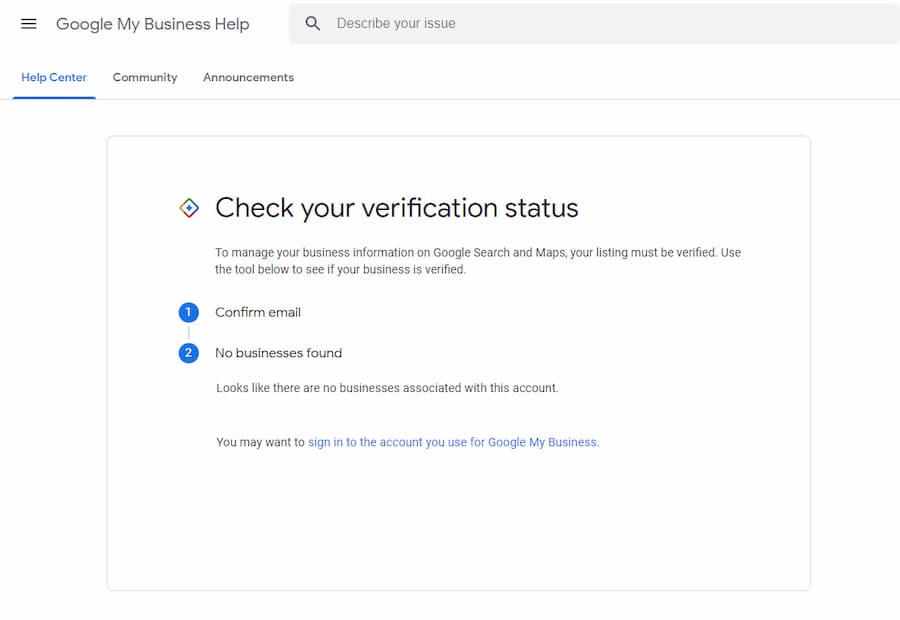Open the Community tab

coord(145,77)
